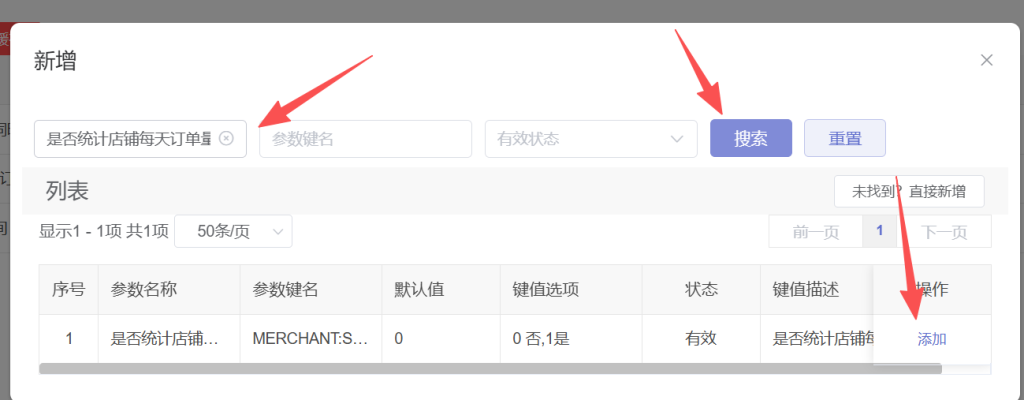Screen dimensions: 1024x400
Task: Click 未找到？直接新增 button
Action: tap(908, 191)
